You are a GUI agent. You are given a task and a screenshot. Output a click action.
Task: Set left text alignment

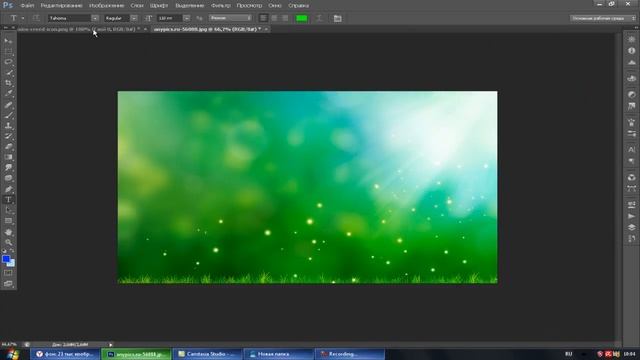(264, 18)
